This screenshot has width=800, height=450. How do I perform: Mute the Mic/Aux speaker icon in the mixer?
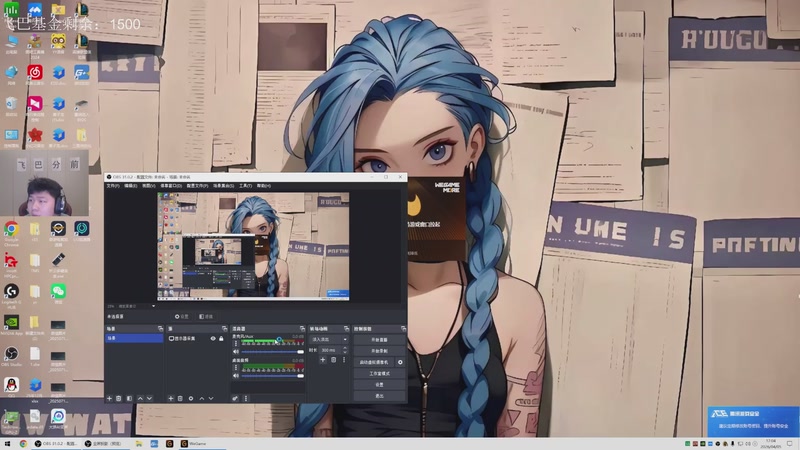tap(236, 352)
